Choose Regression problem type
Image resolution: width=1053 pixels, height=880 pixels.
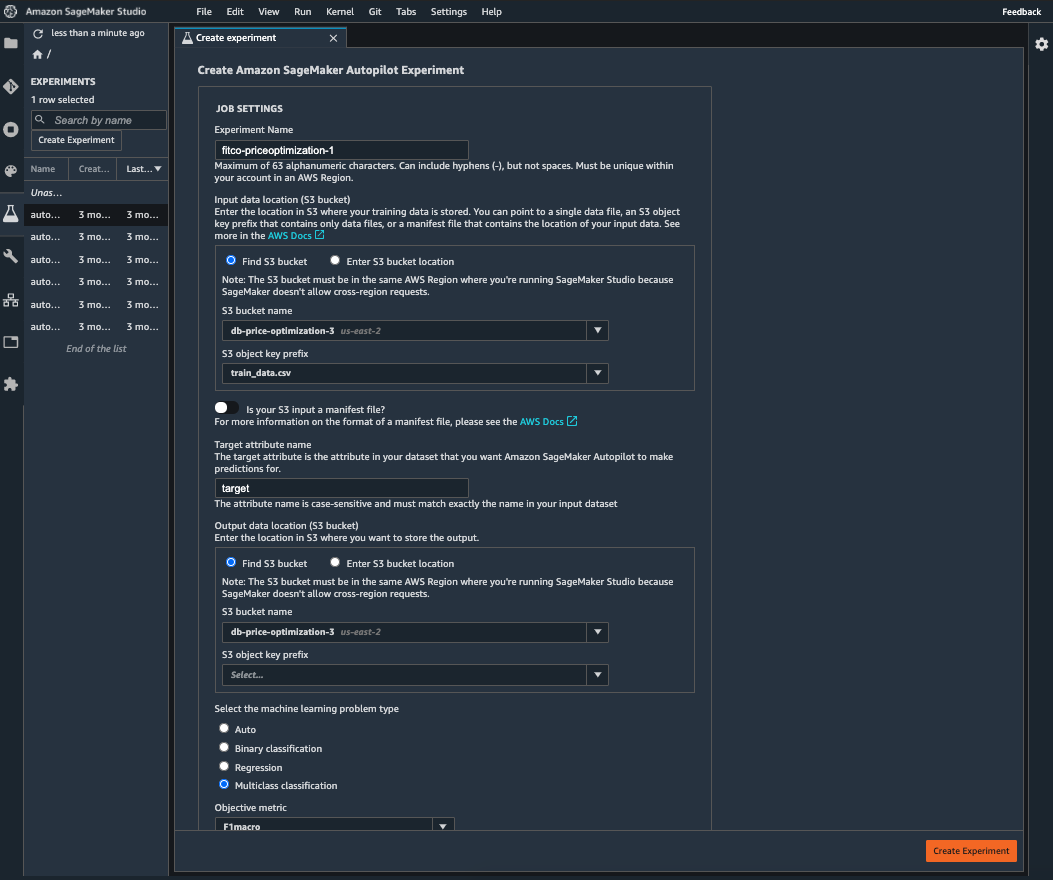[224, 766]
